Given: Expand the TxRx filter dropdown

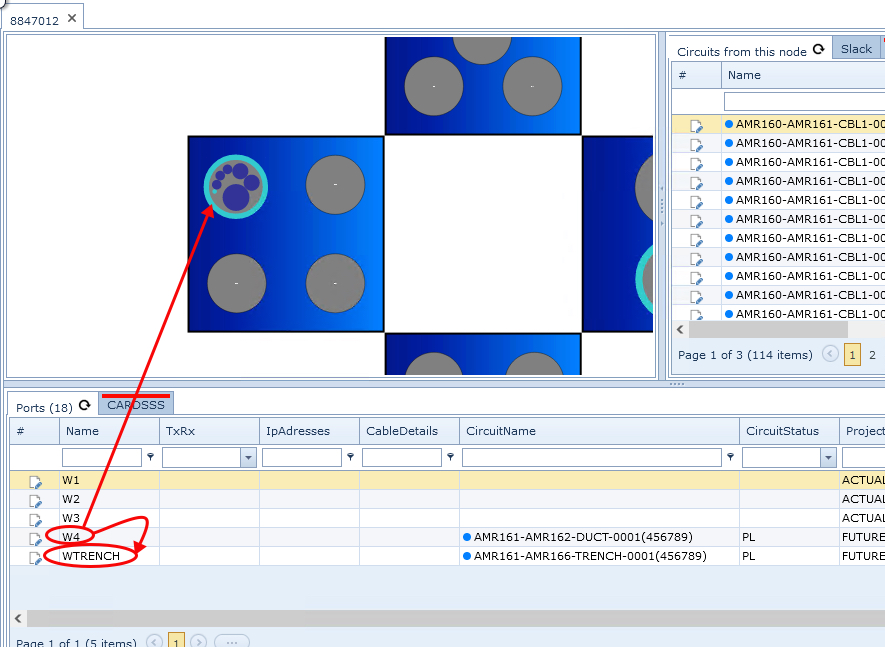Looking at the screenshot, I should click(248, 457).
